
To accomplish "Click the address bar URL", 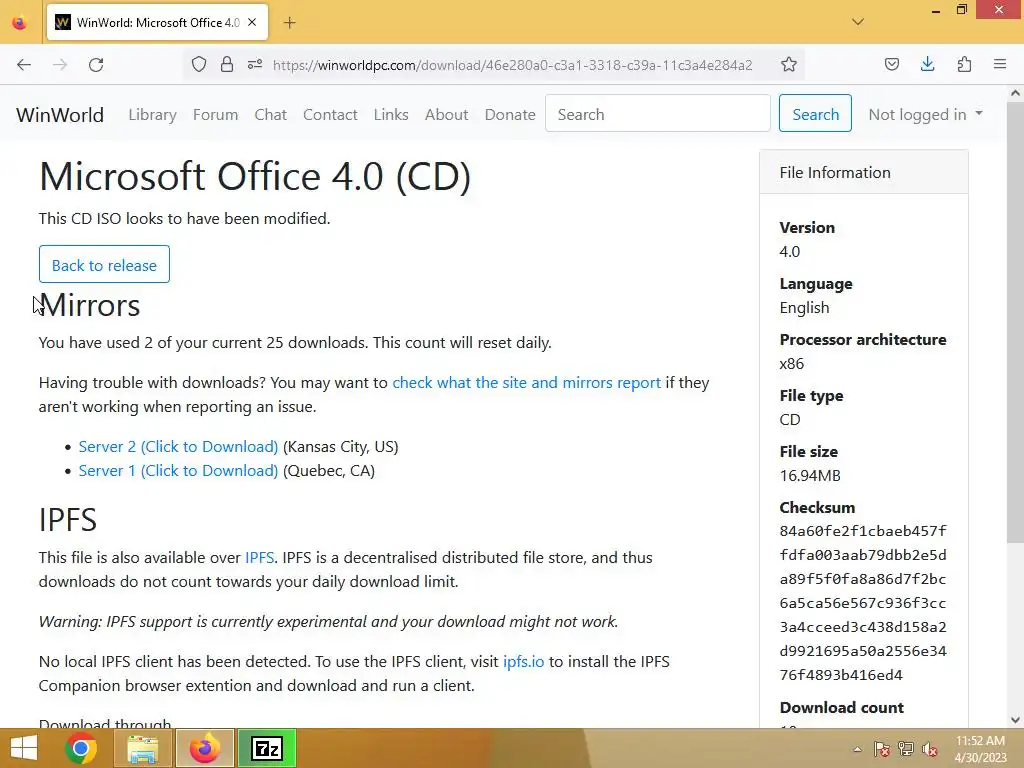I will pyautogui.click(x=513, y=65).
